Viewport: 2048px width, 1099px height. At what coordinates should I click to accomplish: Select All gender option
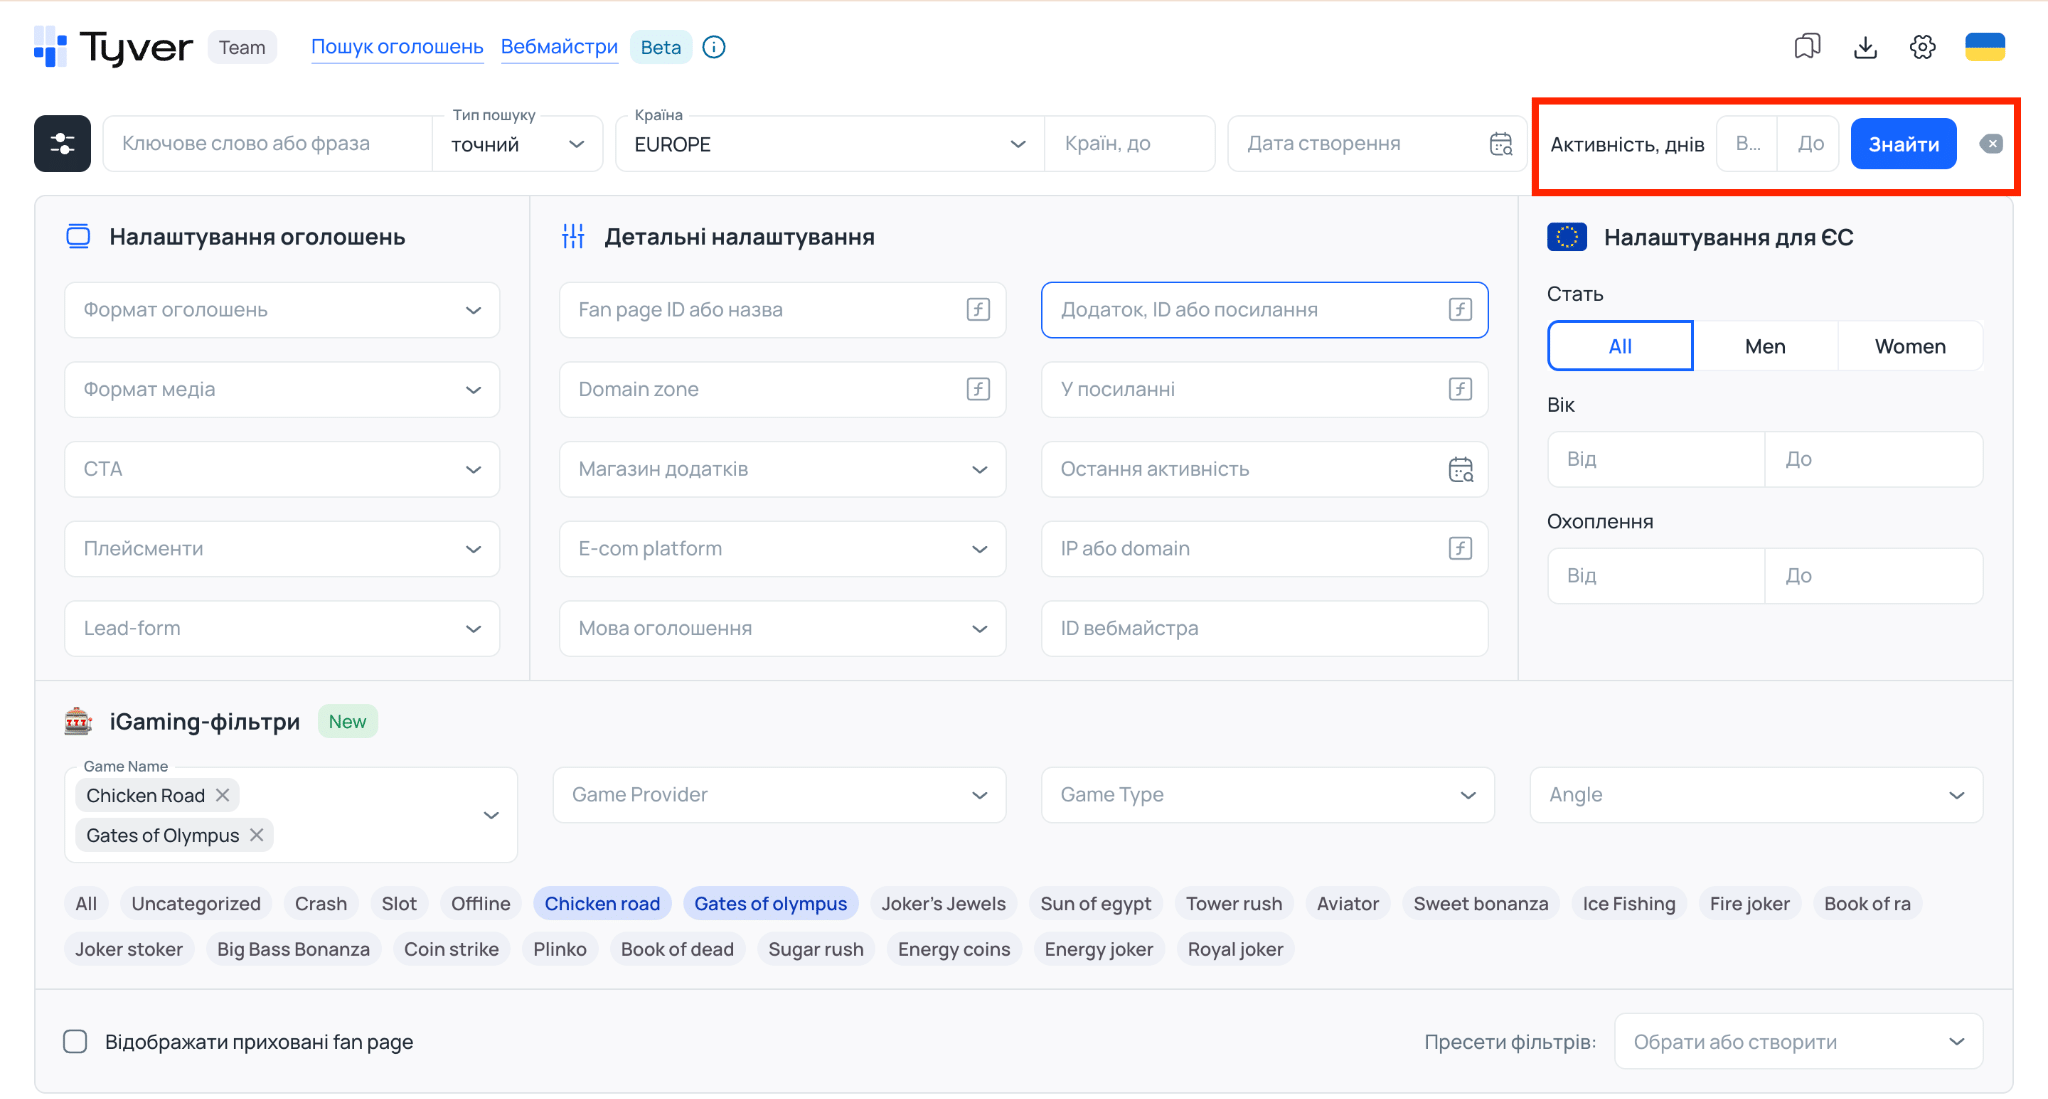1620,346
